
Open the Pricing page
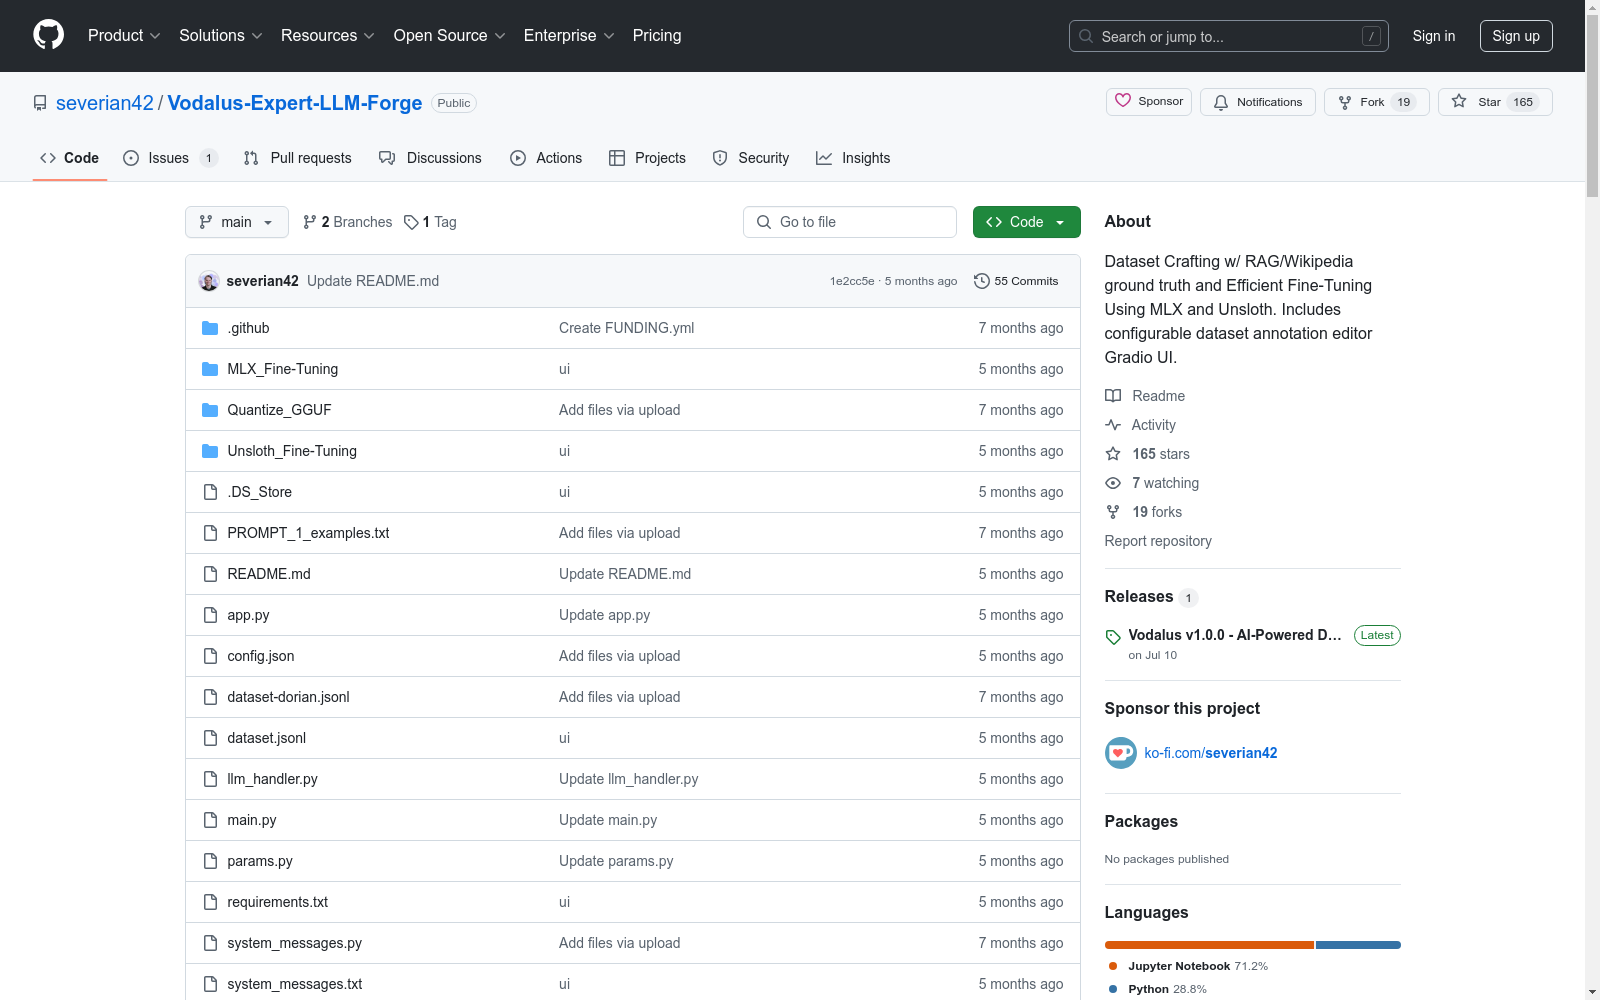657,35
